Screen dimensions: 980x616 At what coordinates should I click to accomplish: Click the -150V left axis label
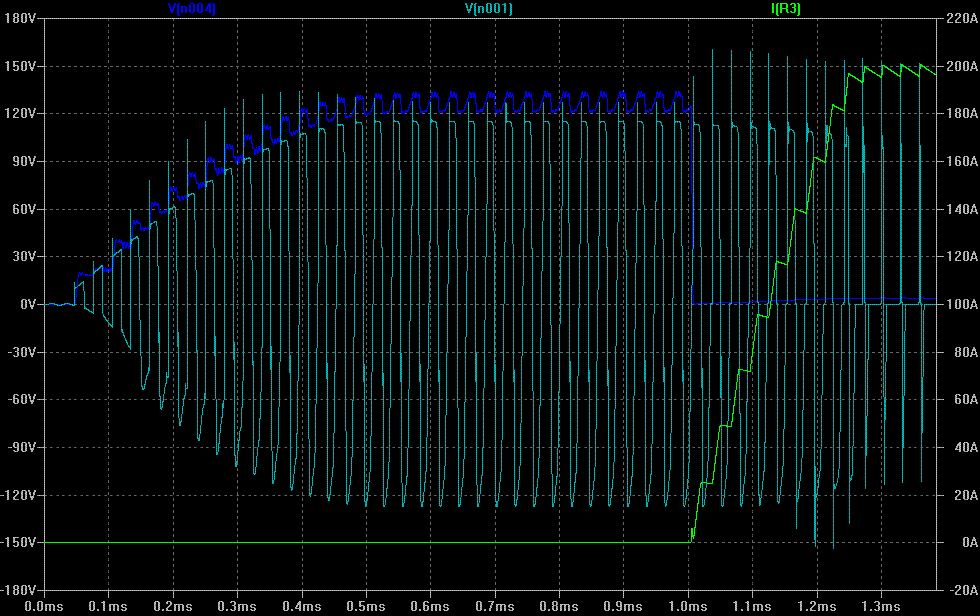(18, 543)
